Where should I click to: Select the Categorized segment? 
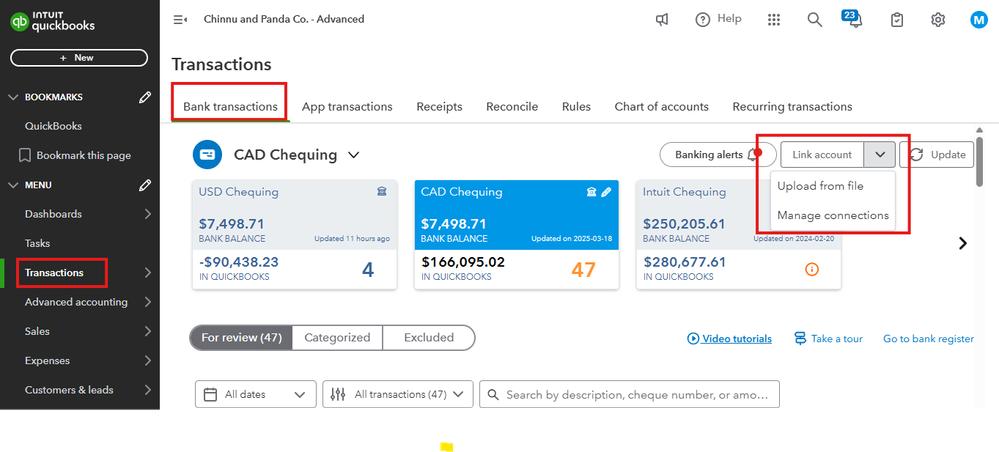coord(337,338)
